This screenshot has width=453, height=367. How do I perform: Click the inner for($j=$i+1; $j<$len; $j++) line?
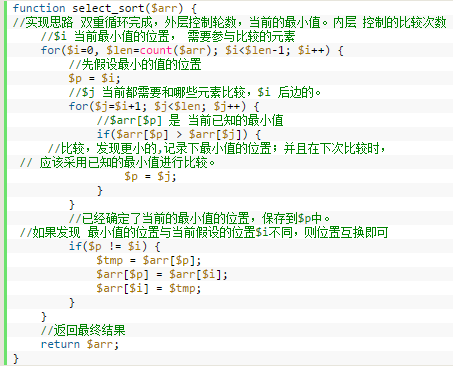(164, 106)
